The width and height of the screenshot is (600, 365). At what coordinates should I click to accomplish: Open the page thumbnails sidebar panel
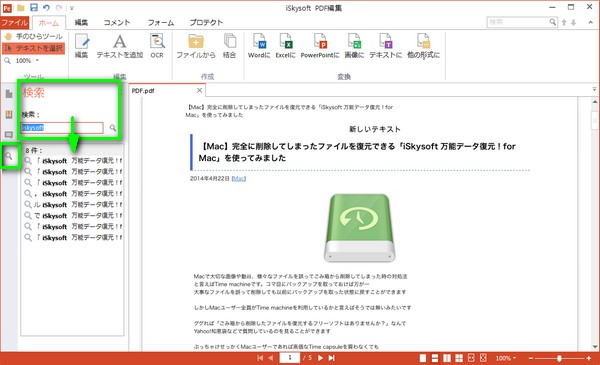tap(9, 94)
